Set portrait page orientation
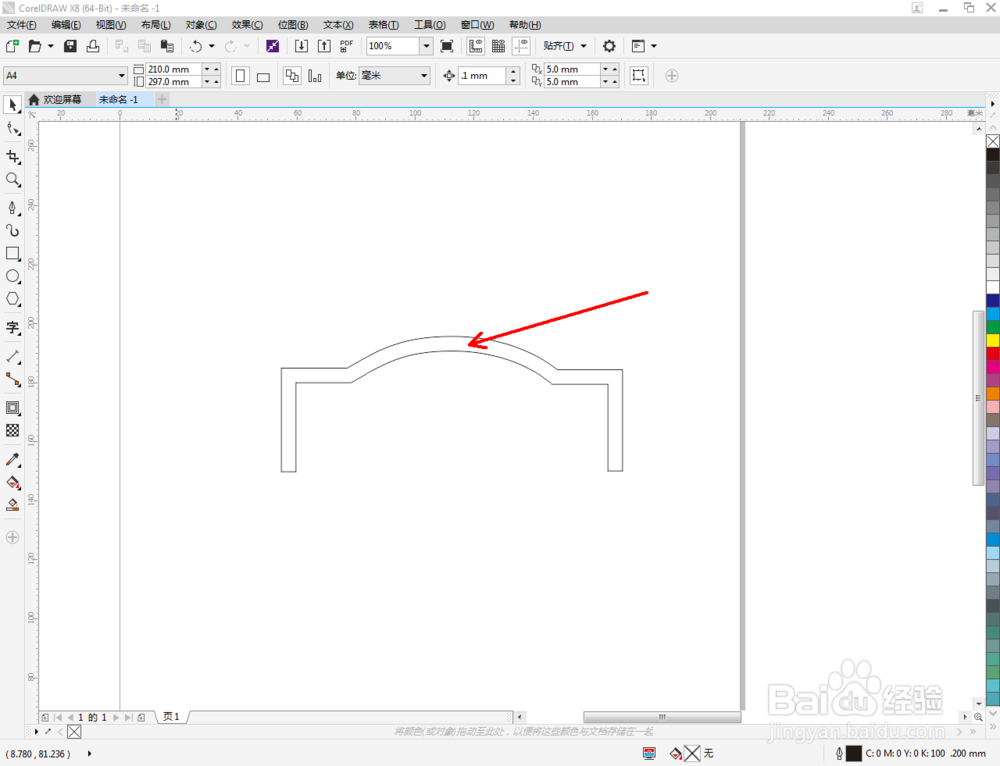Image resolution: width=1000 pixels, height=766 pixels. [240, 76]
